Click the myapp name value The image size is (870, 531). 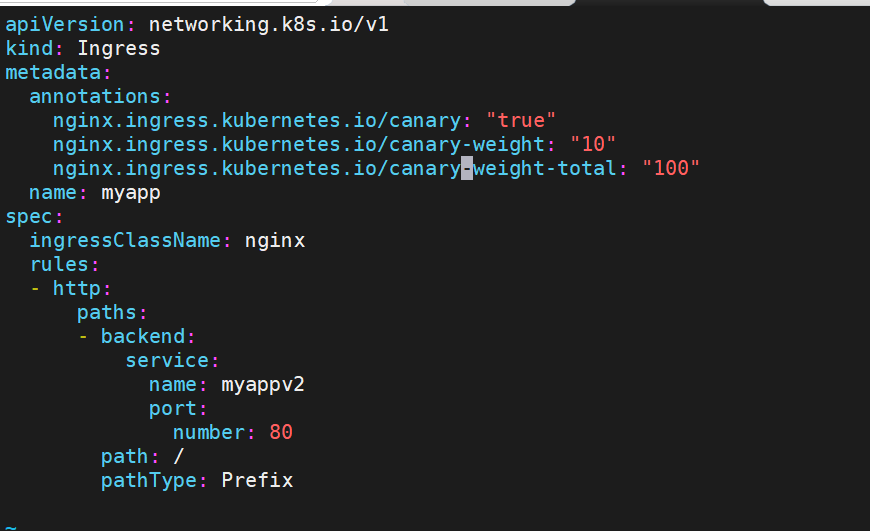(131, 193)
